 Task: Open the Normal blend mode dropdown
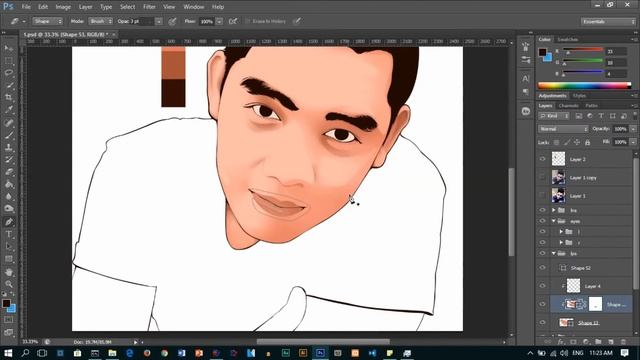[563, 129]
